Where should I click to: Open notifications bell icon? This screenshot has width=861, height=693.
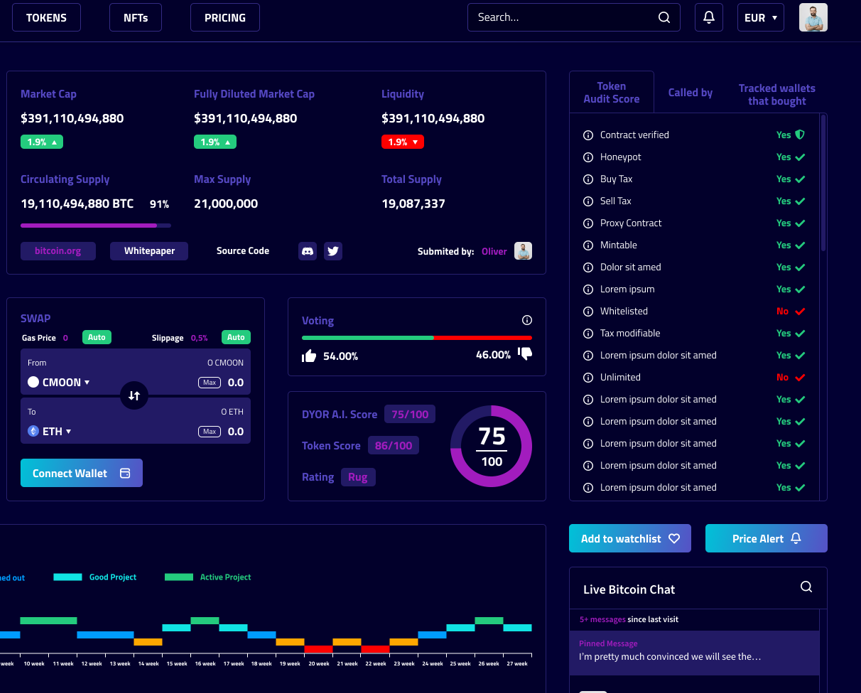[709, 18]
